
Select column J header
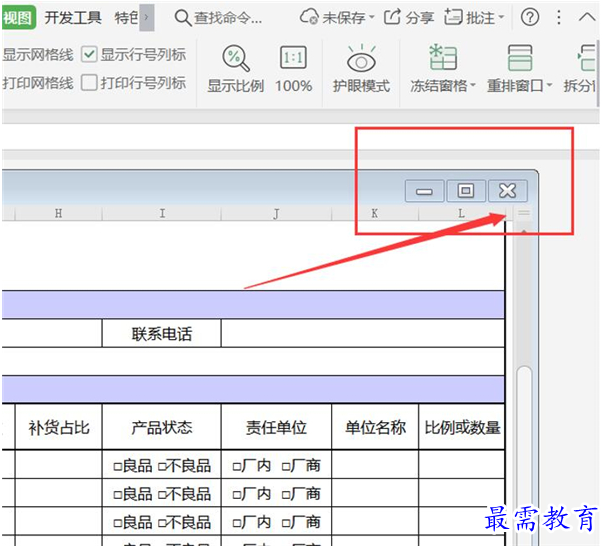(x=276, y=213)
